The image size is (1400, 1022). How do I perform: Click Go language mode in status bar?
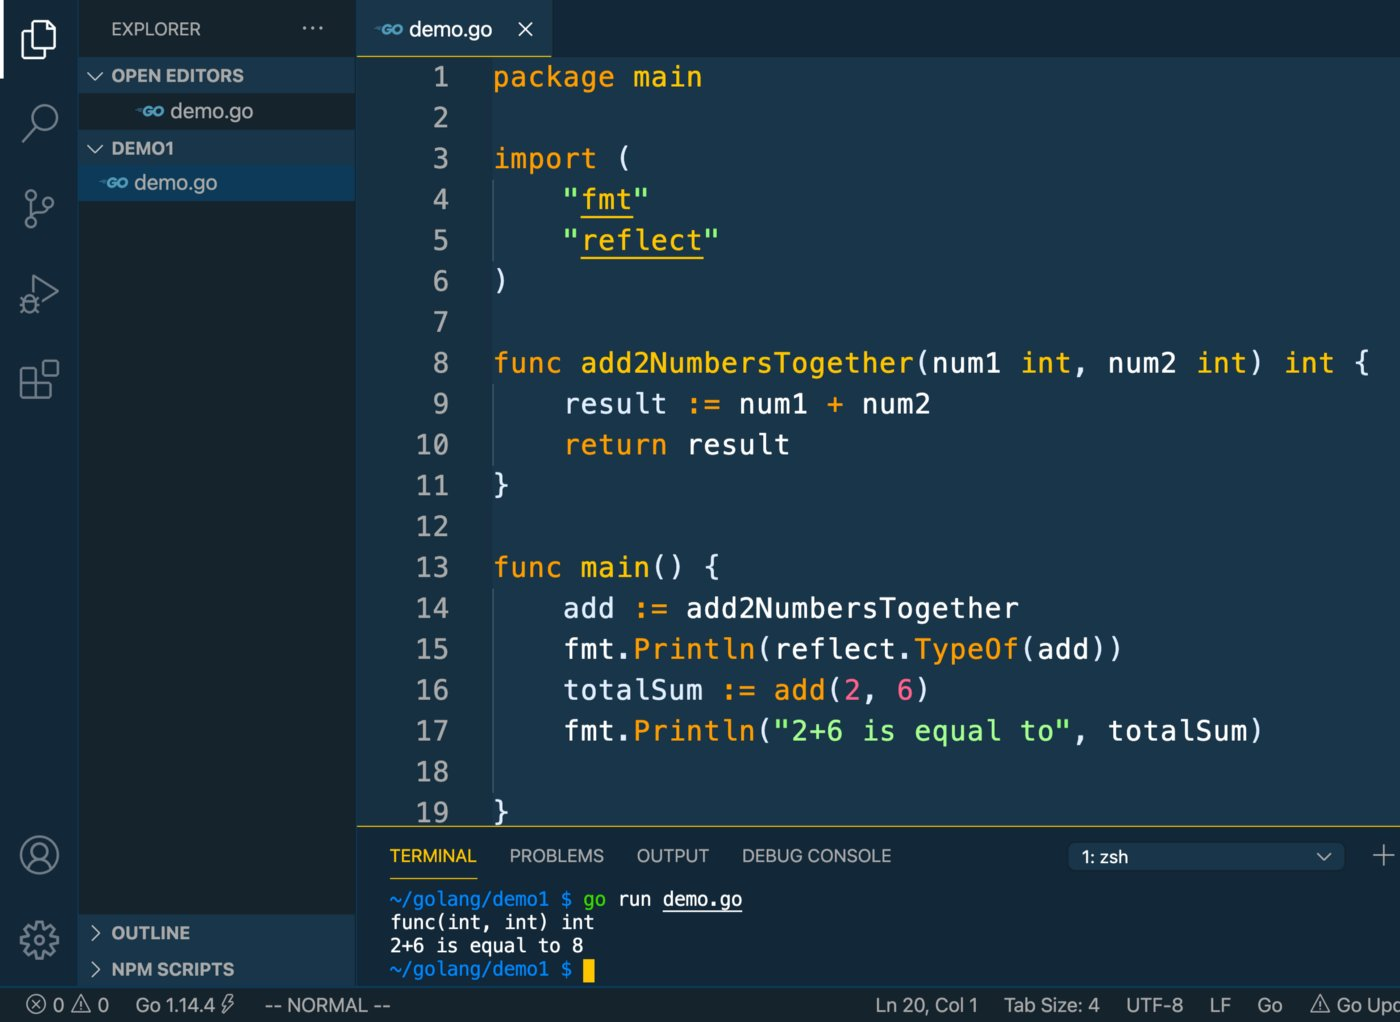(x=1270, y=1004)
